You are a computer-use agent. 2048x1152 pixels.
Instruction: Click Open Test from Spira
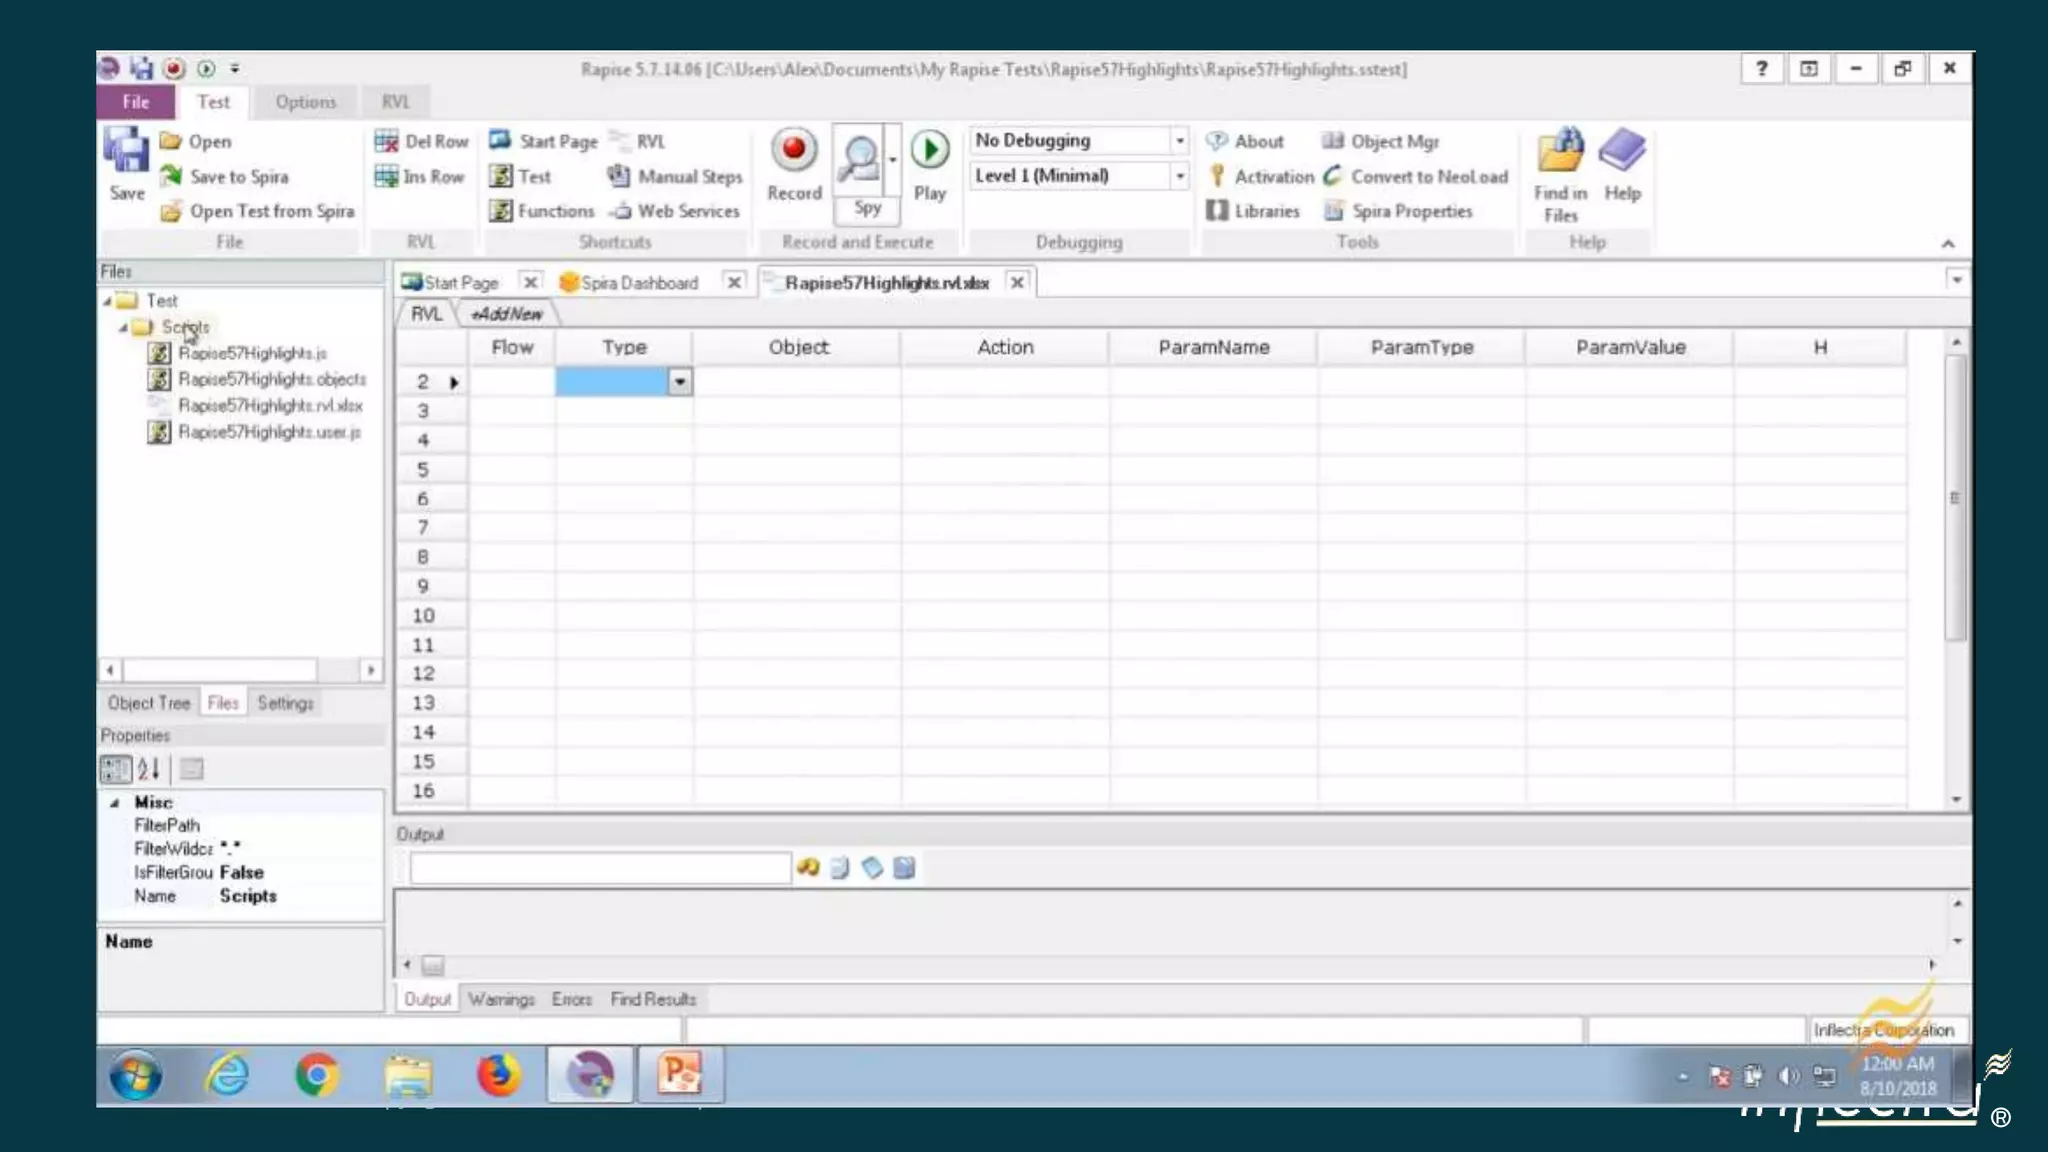[258, 211]
